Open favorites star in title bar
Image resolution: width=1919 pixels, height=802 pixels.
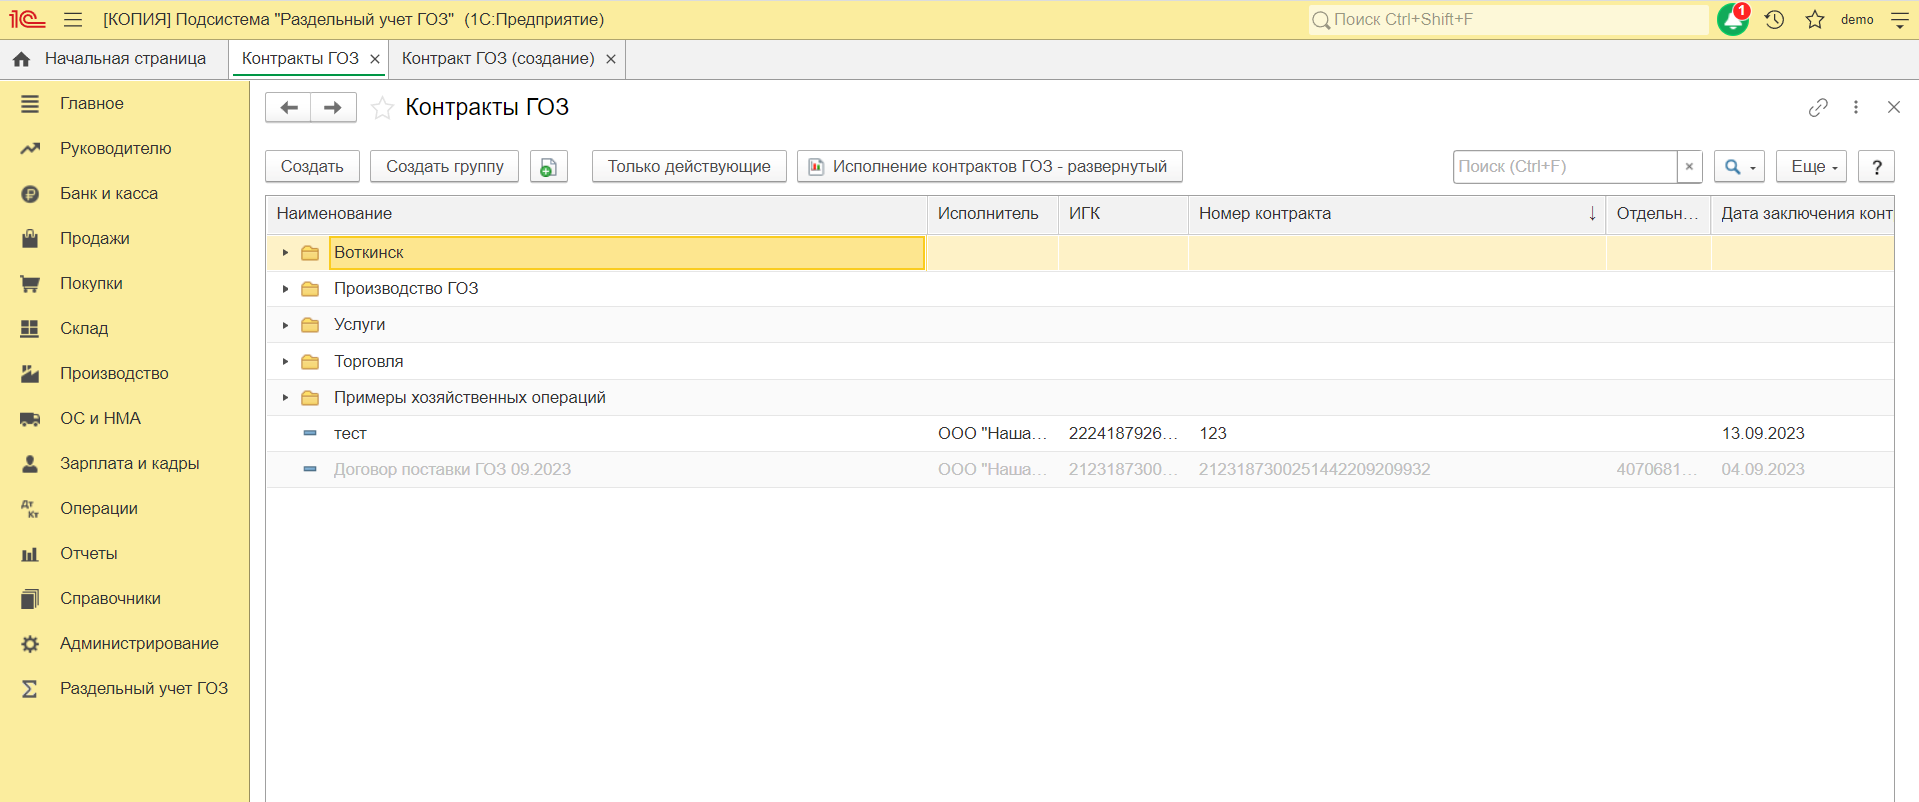pyautogui.click(x=1815, y=19)
